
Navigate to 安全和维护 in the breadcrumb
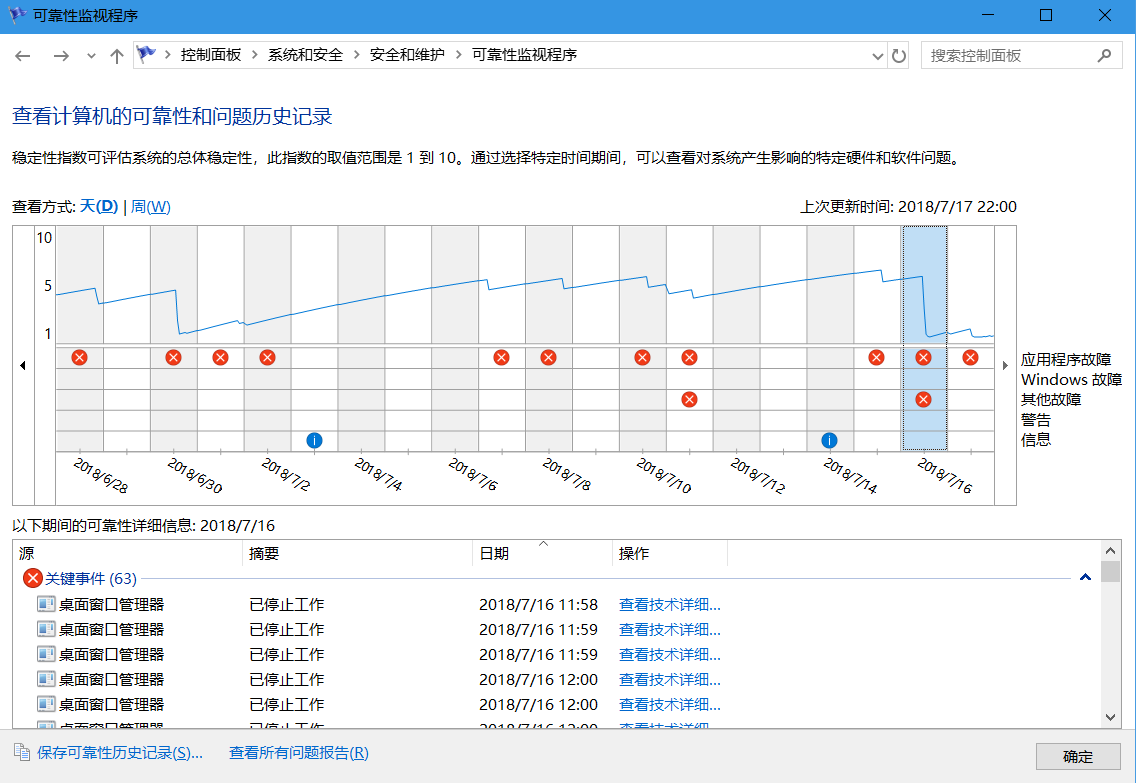(407, 55)
